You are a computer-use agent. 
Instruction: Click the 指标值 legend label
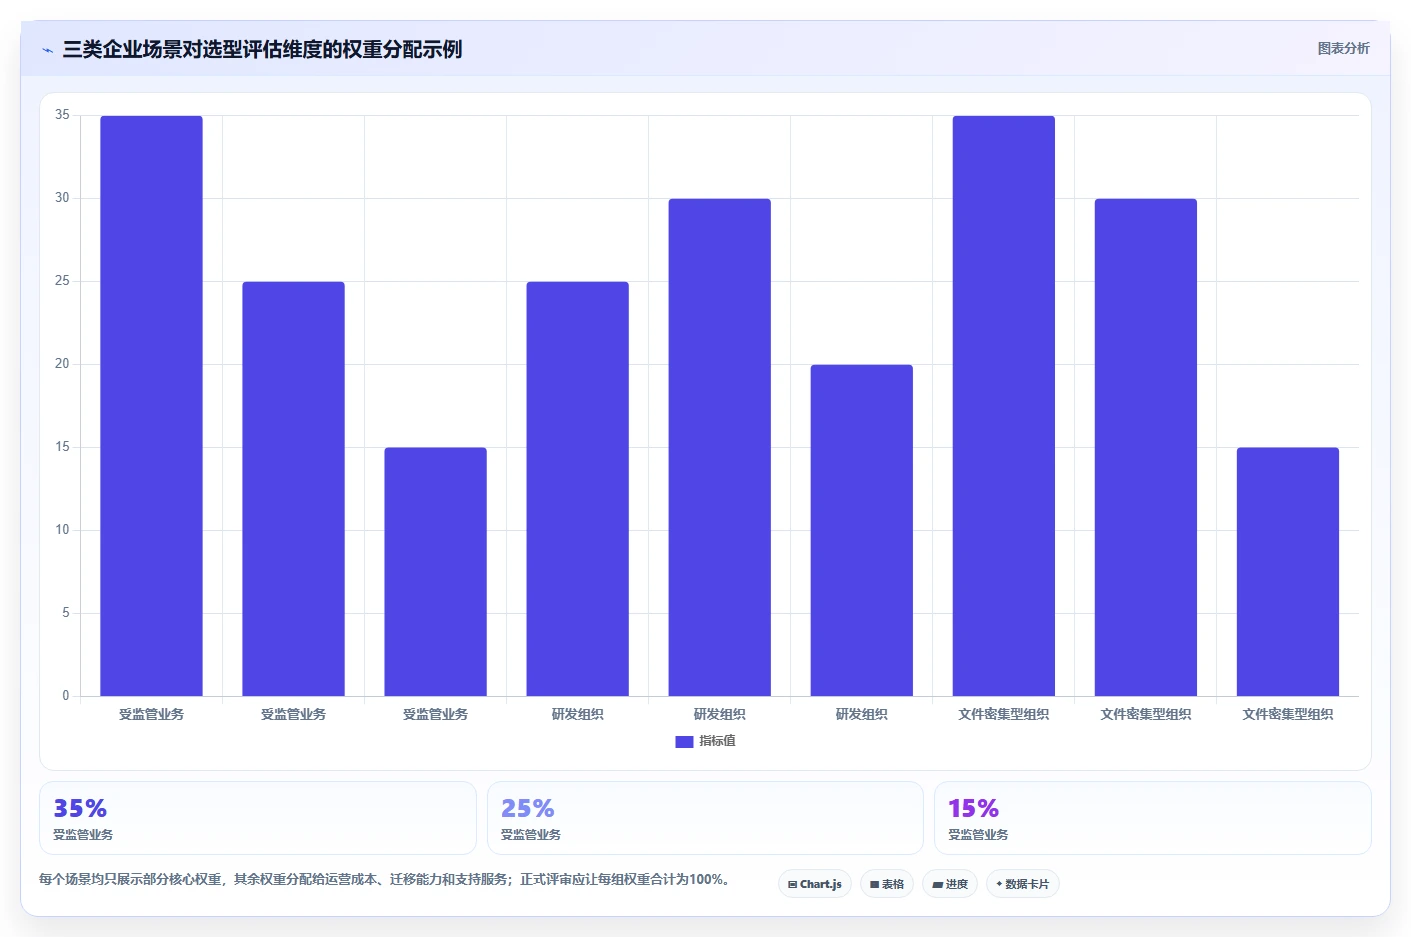(717, 741)
